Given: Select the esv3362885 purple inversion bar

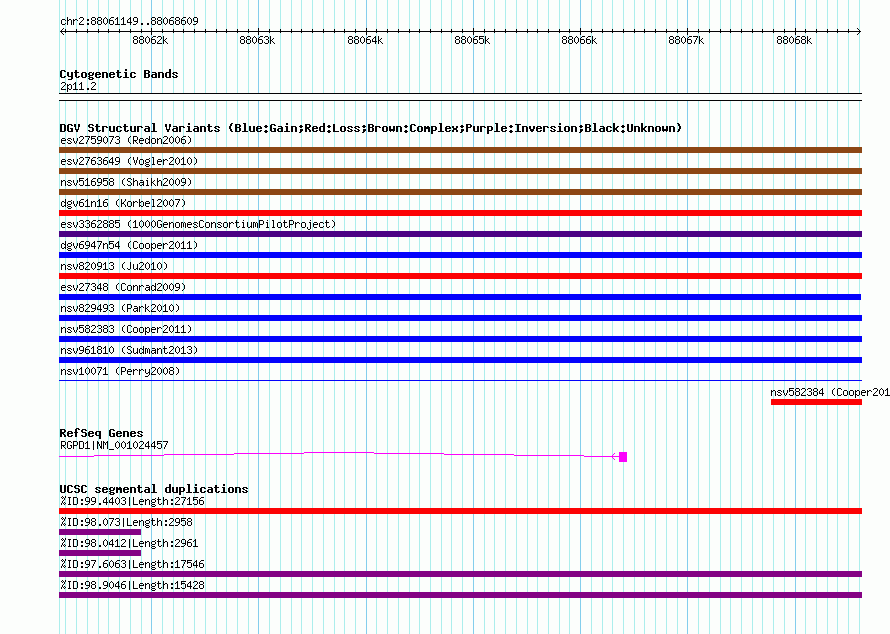Looking at the screenshot, I should pyautogui.click(x=460, y=234).
